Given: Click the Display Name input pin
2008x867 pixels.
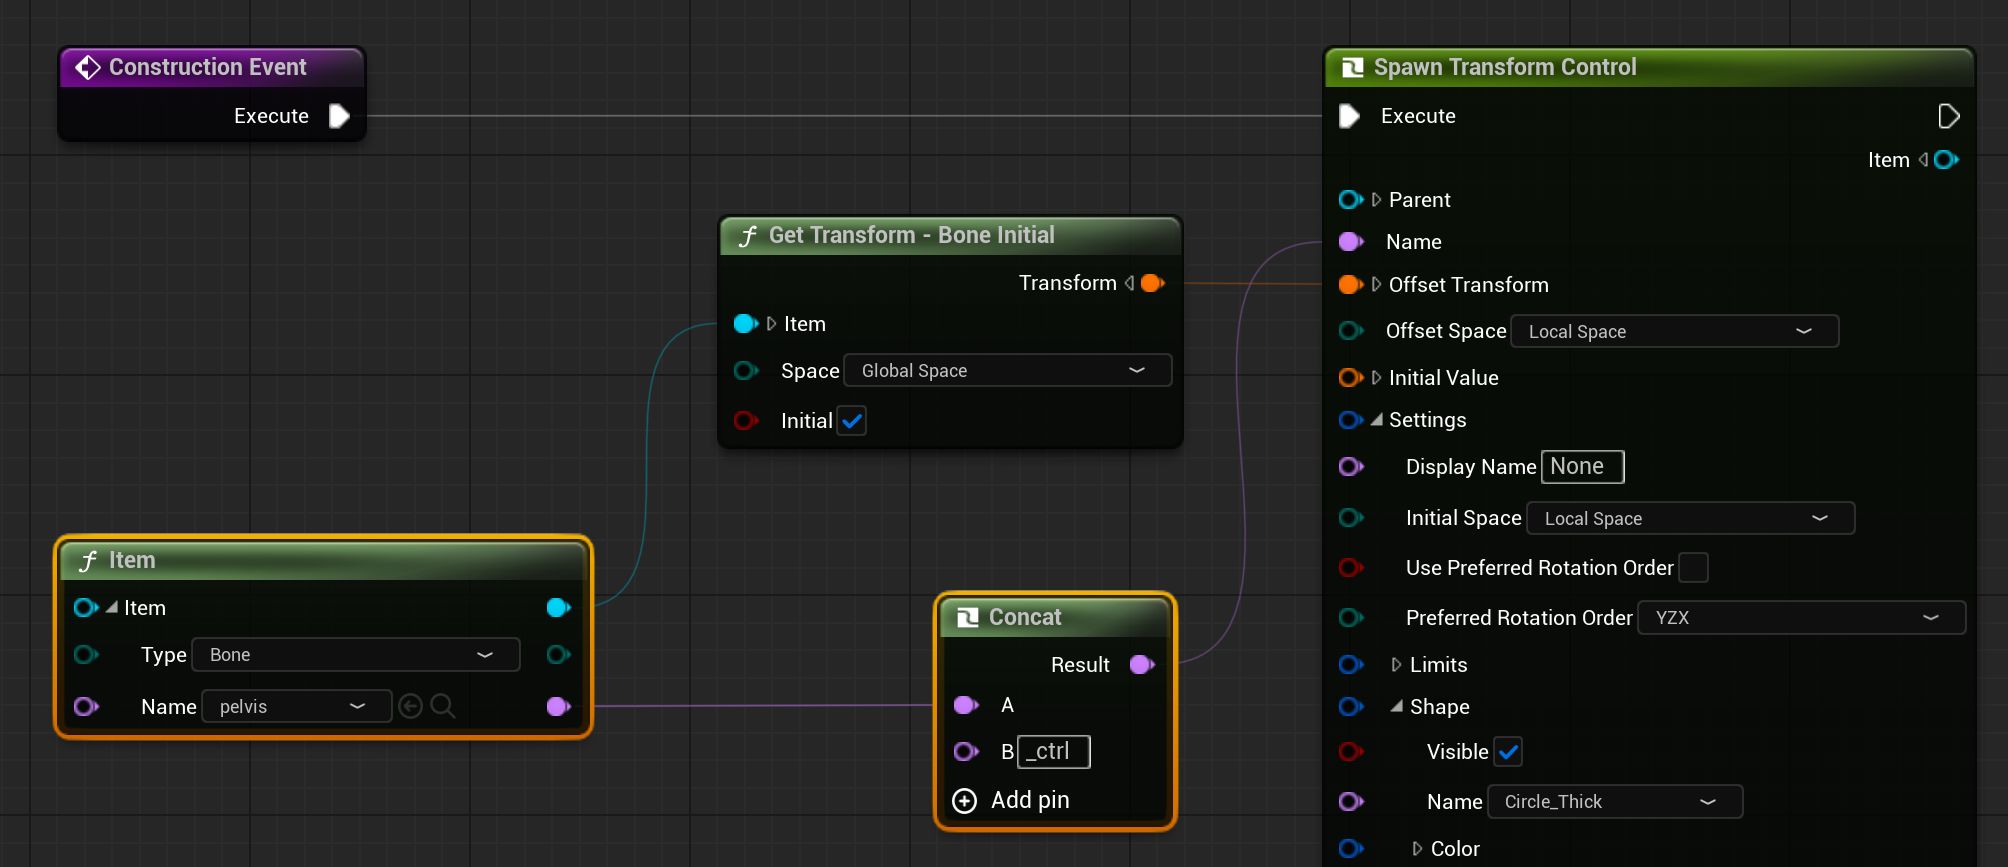Looking at the screenshot, I should coord(1351,467).
